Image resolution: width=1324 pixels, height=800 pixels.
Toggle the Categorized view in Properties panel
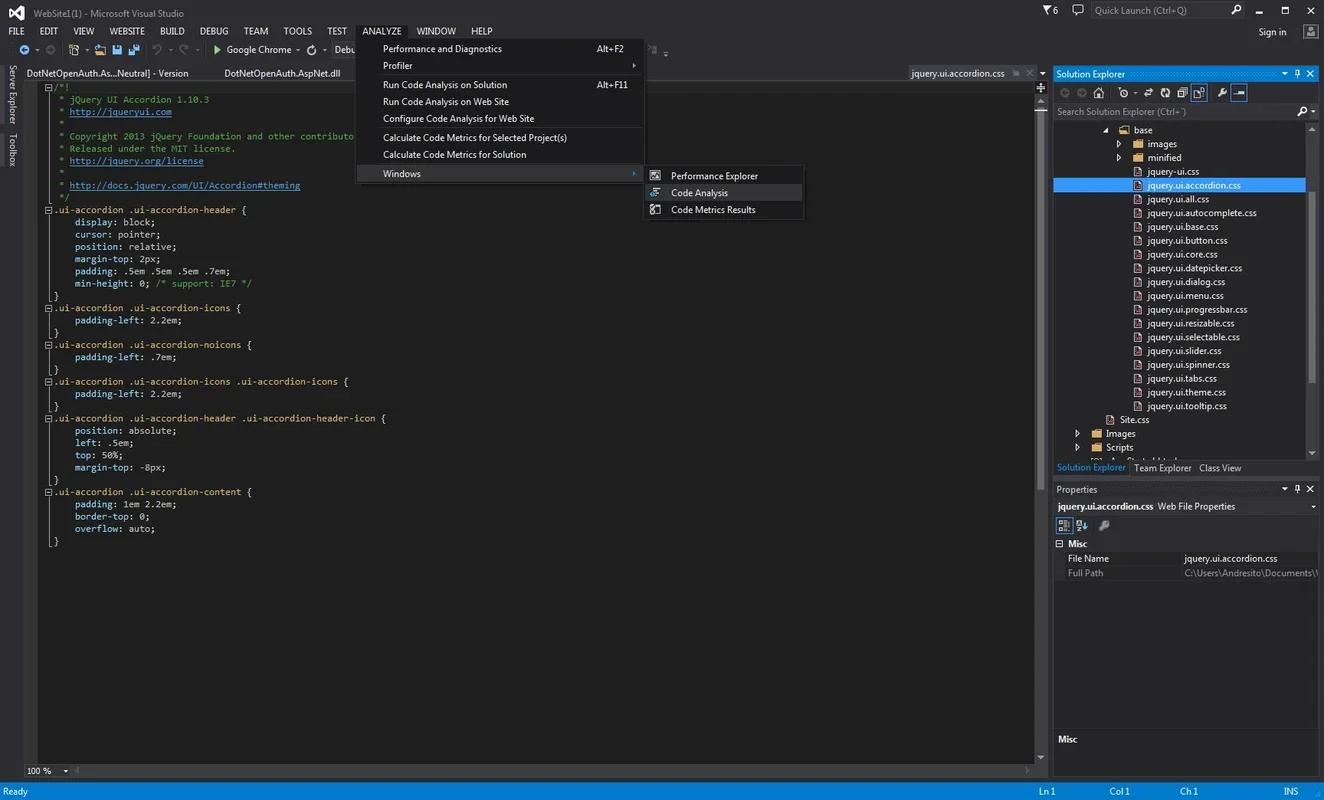click(1065, 525)
